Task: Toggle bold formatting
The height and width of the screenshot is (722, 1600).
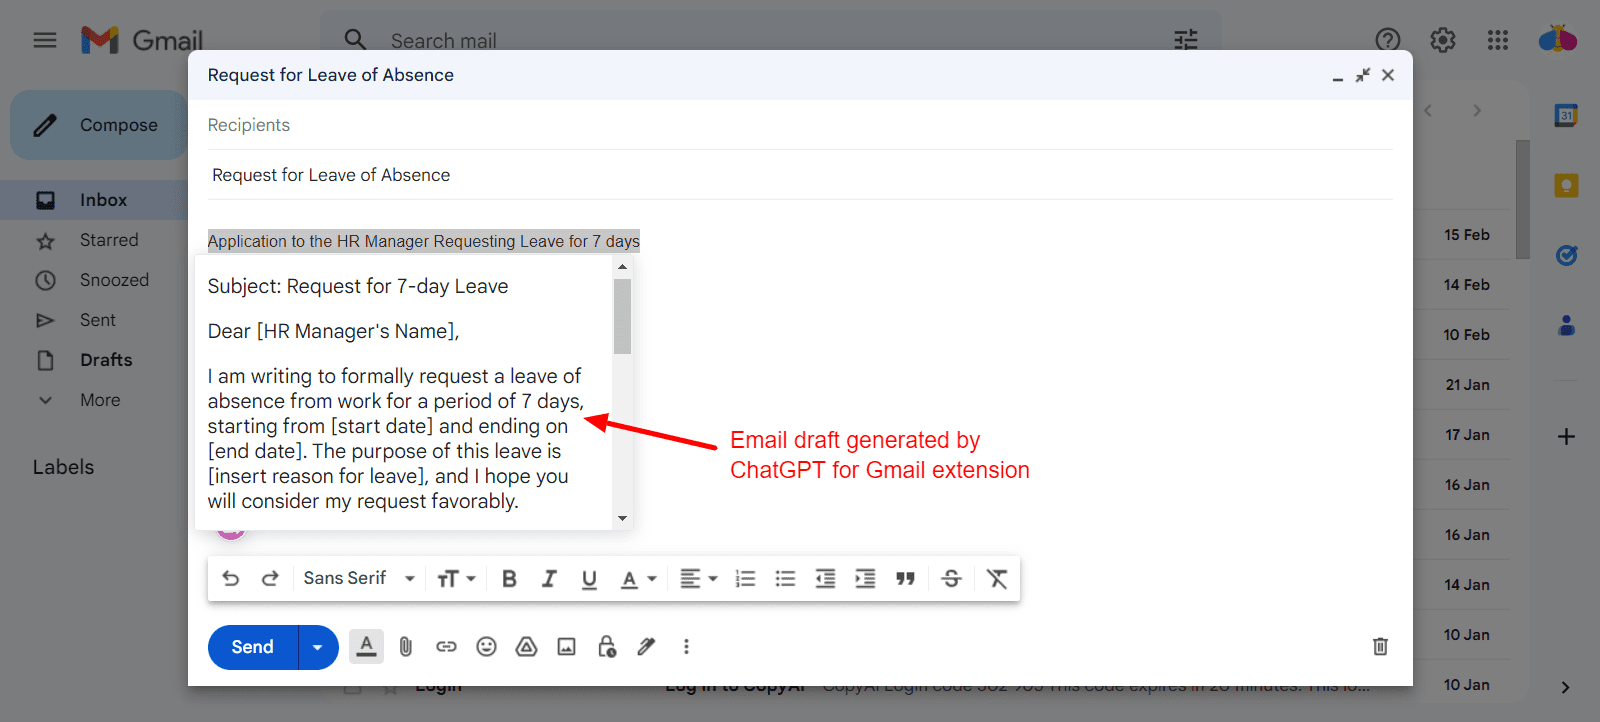Action: (x=509, y=579)
